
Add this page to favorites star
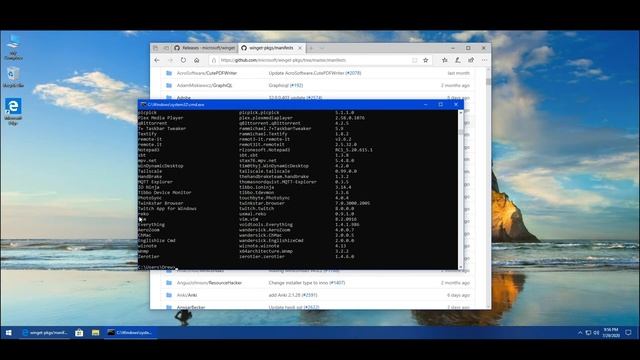point(426,60)
